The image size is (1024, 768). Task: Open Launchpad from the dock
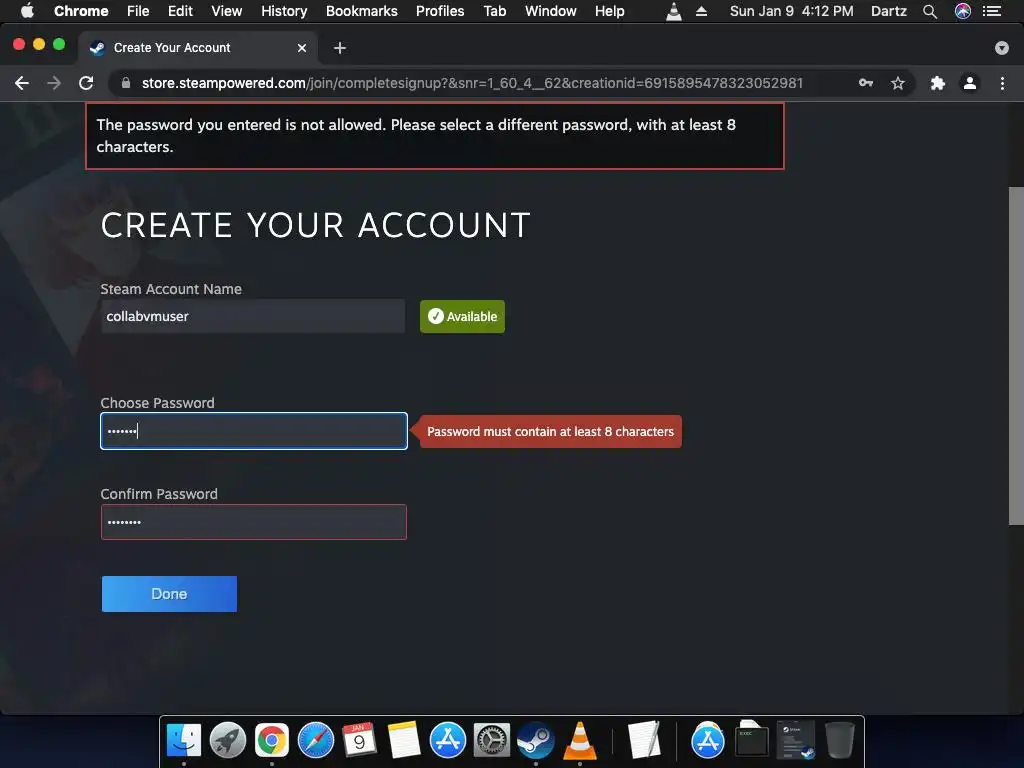[x=228, y=740]
